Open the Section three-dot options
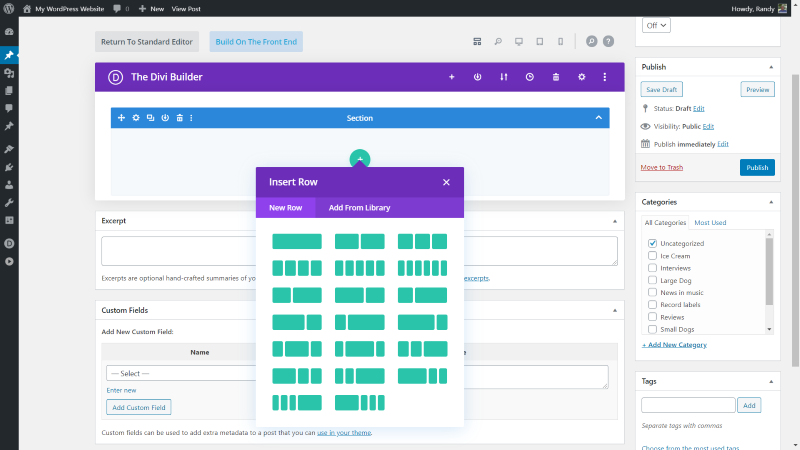This screenshot has width=800, height=450. (191, 118)
